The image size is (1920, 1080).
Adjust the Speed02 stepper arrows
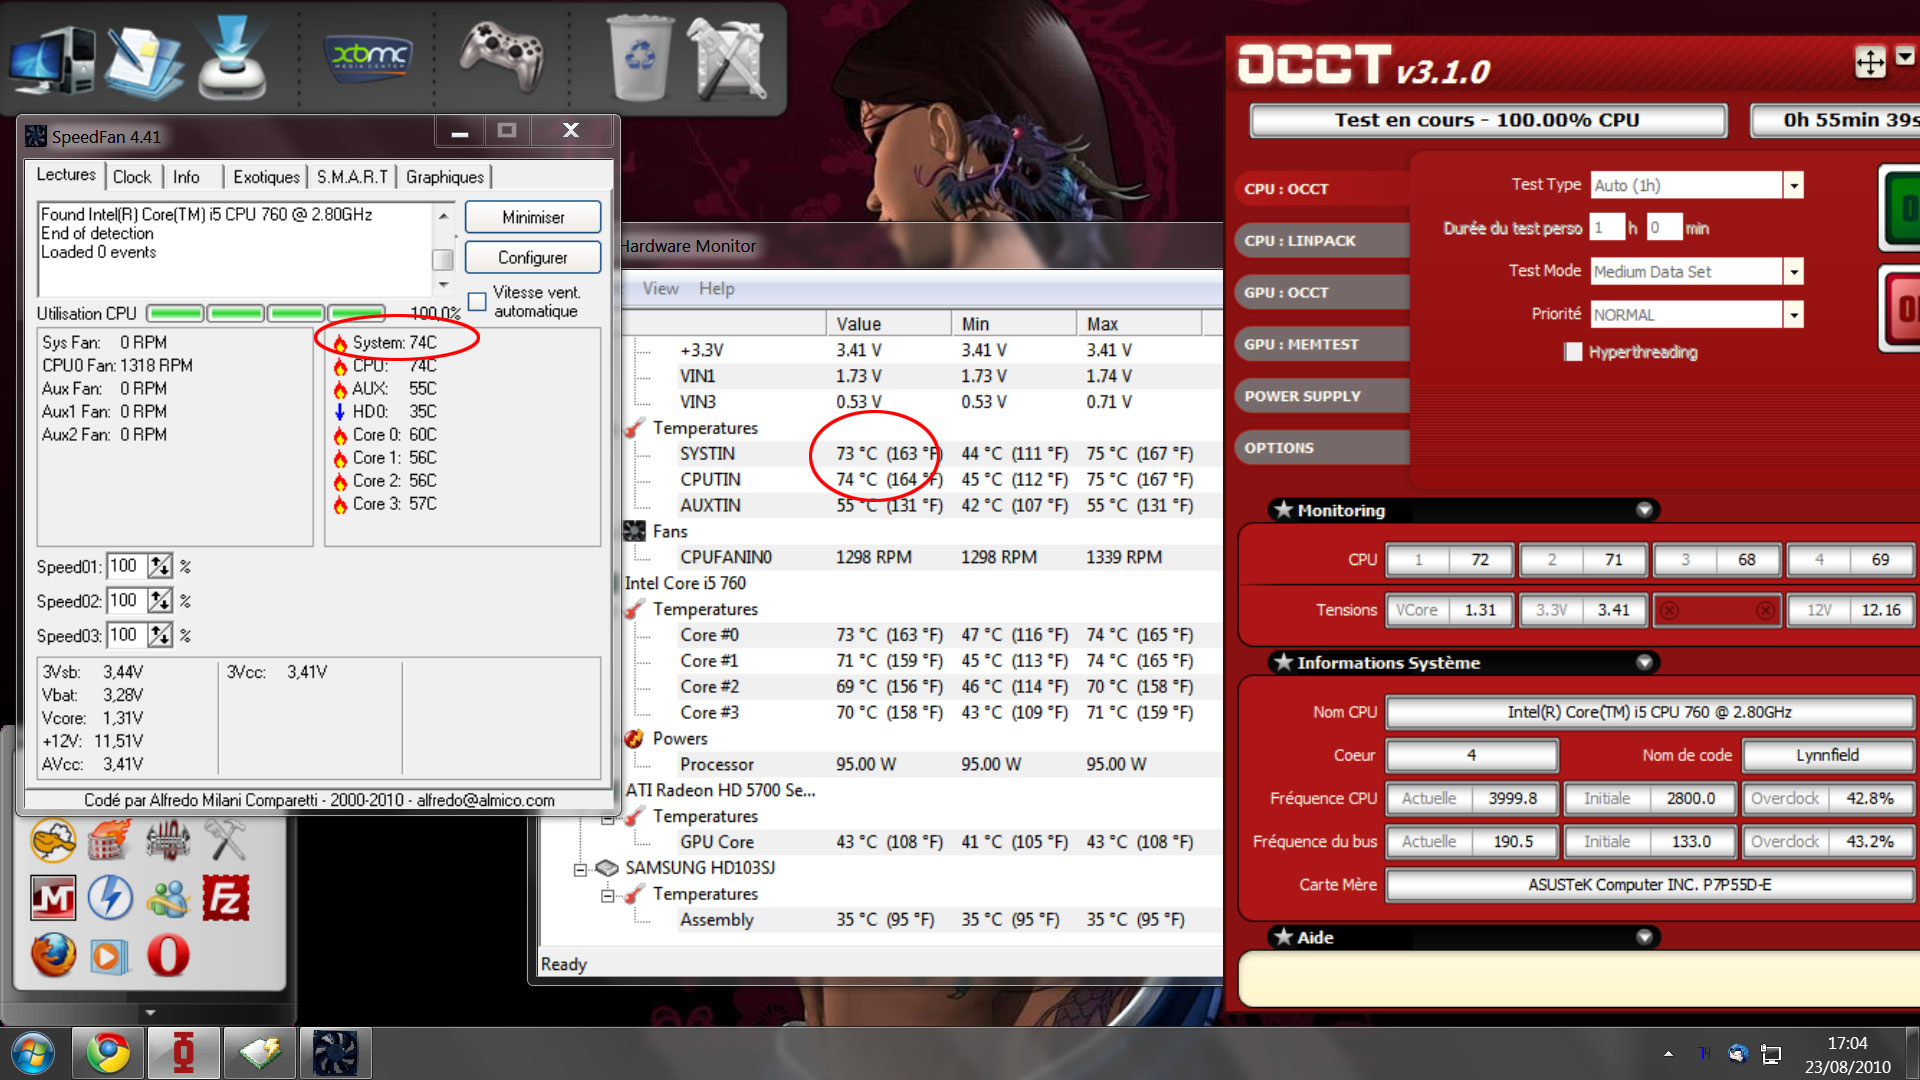coord(160,600)
